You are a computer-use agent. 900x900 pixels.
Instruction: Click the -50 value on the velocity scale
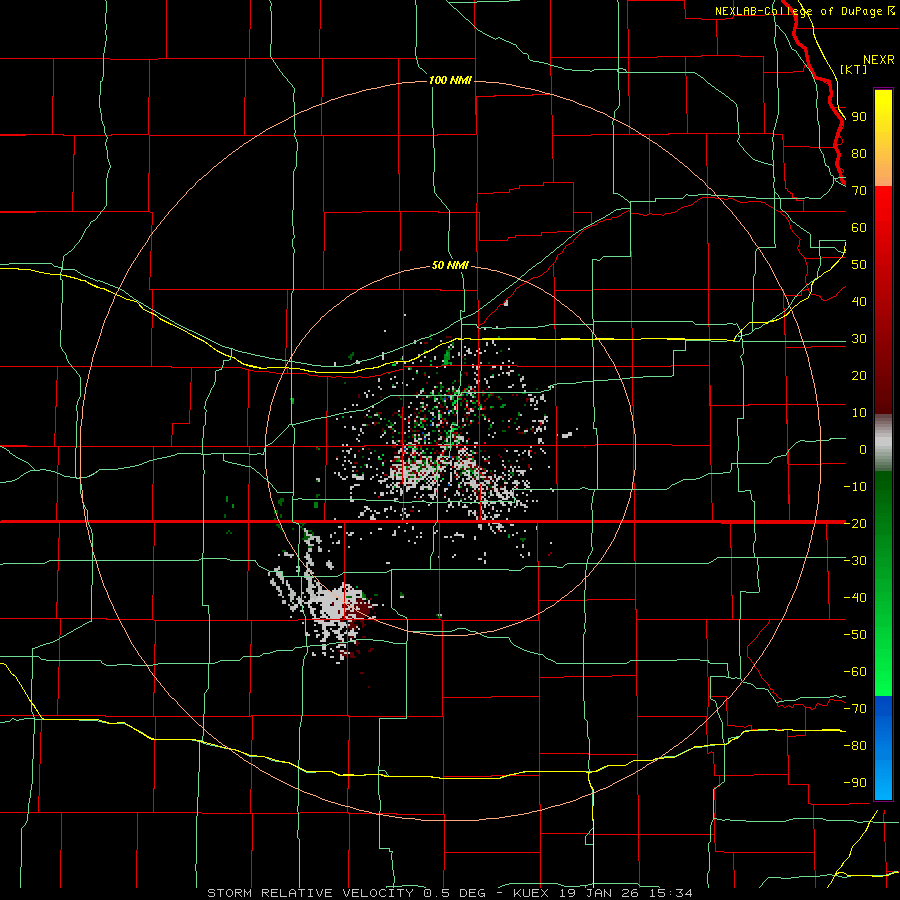click(x=855, y=635)
